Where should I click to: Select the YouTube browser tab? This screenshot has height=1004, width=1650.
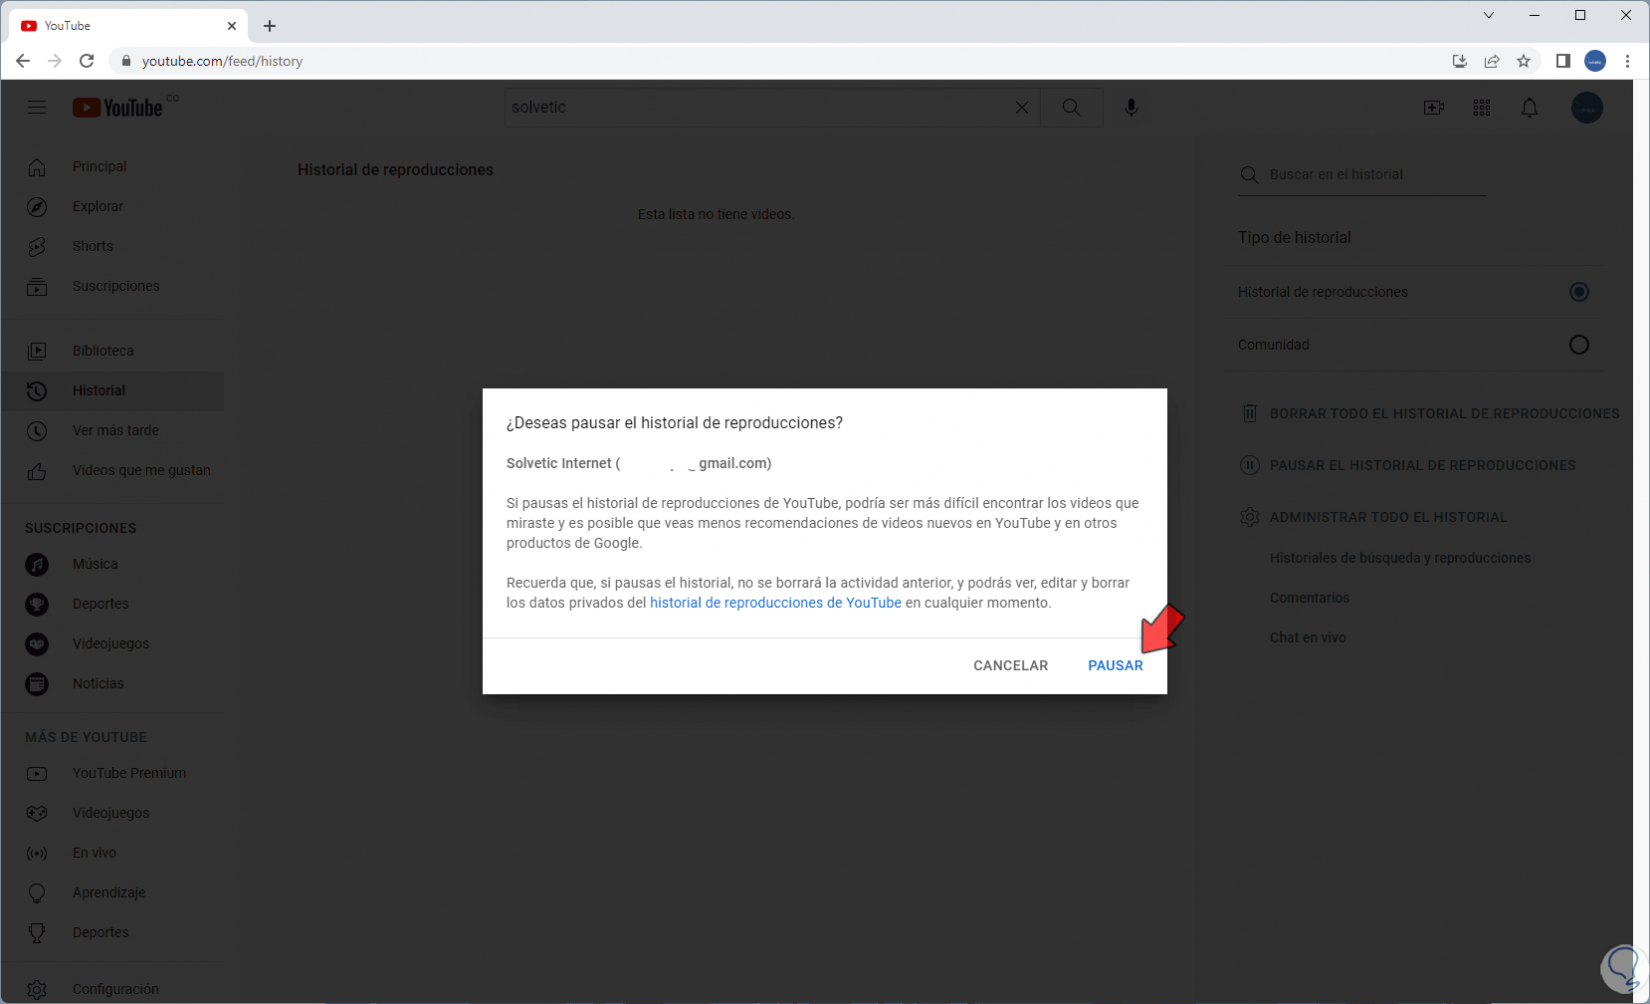click(130, 26)
